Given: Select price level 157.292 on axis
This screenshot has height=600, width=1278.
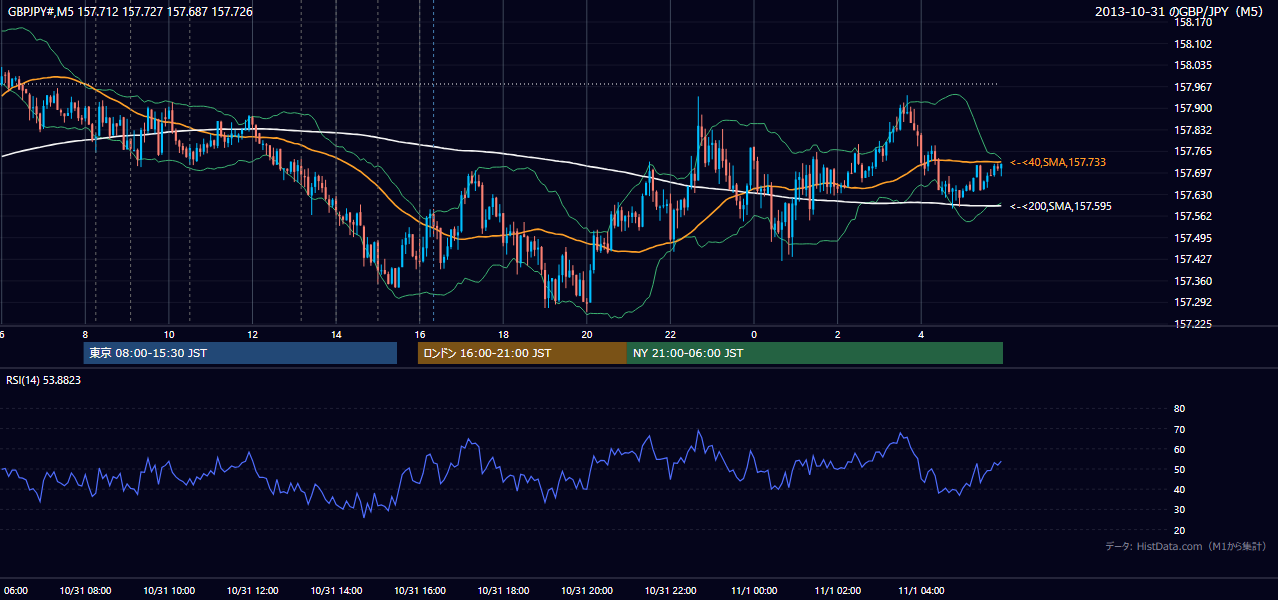Looking at the screenshot, I should [1192, 302].
